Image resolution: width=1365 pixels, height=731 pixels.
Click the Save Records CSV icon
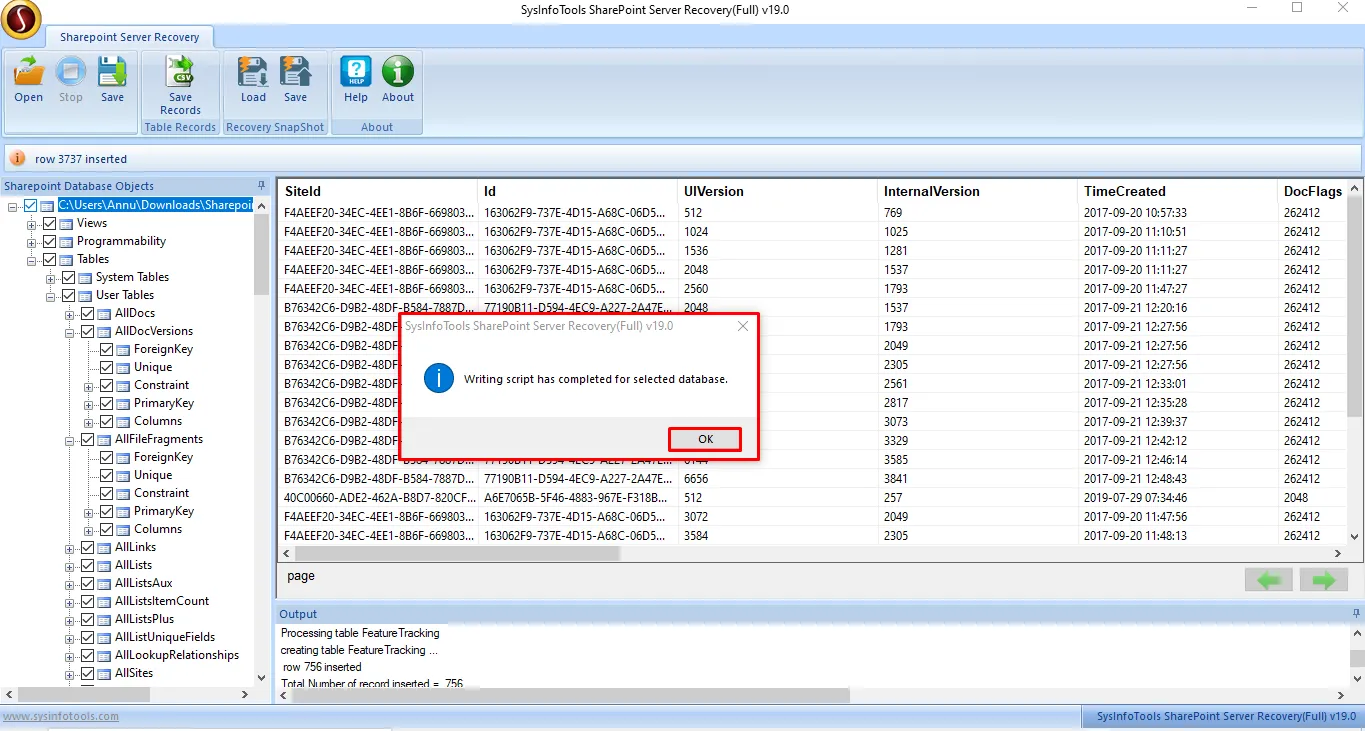click(x=180, y=72)
